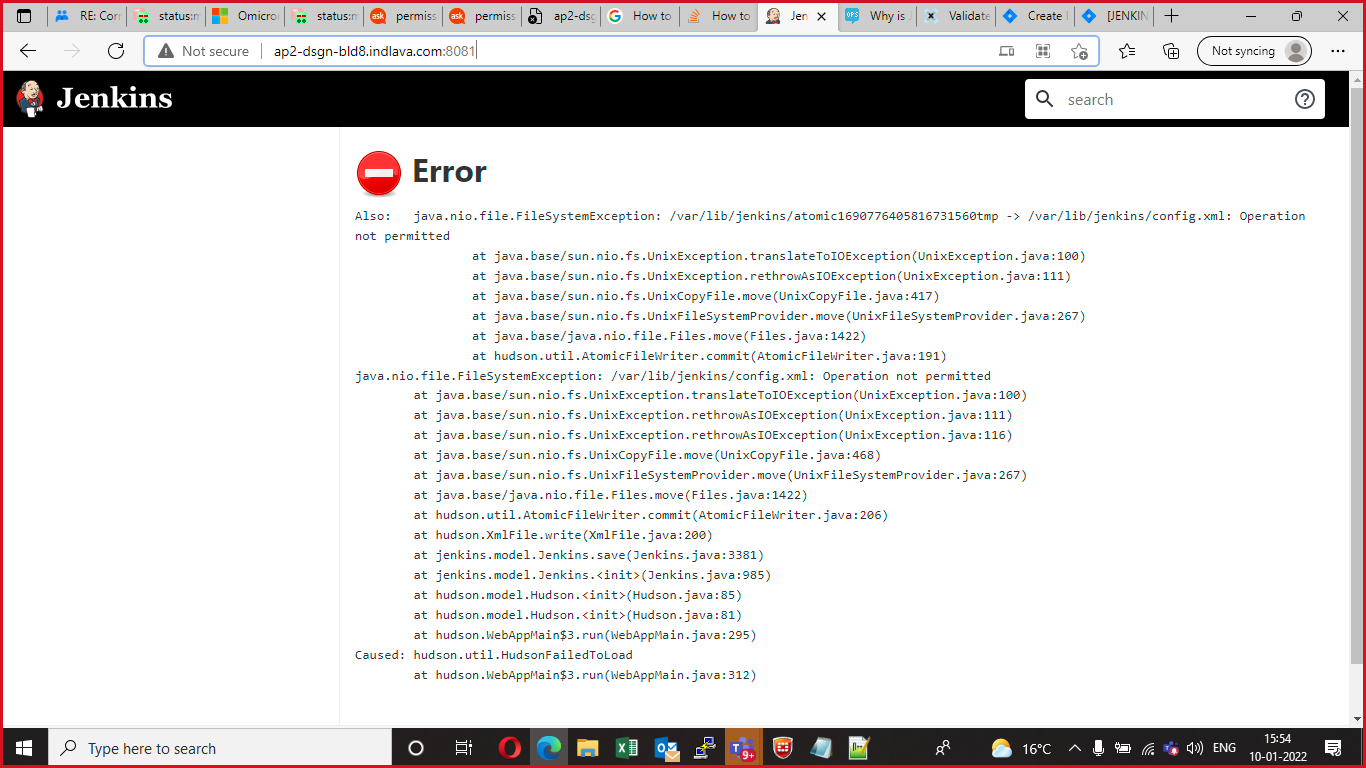This screenshot has width=1366, height=768.
Task: Click the Not syncing profile button
Action: pos(1254,51)
